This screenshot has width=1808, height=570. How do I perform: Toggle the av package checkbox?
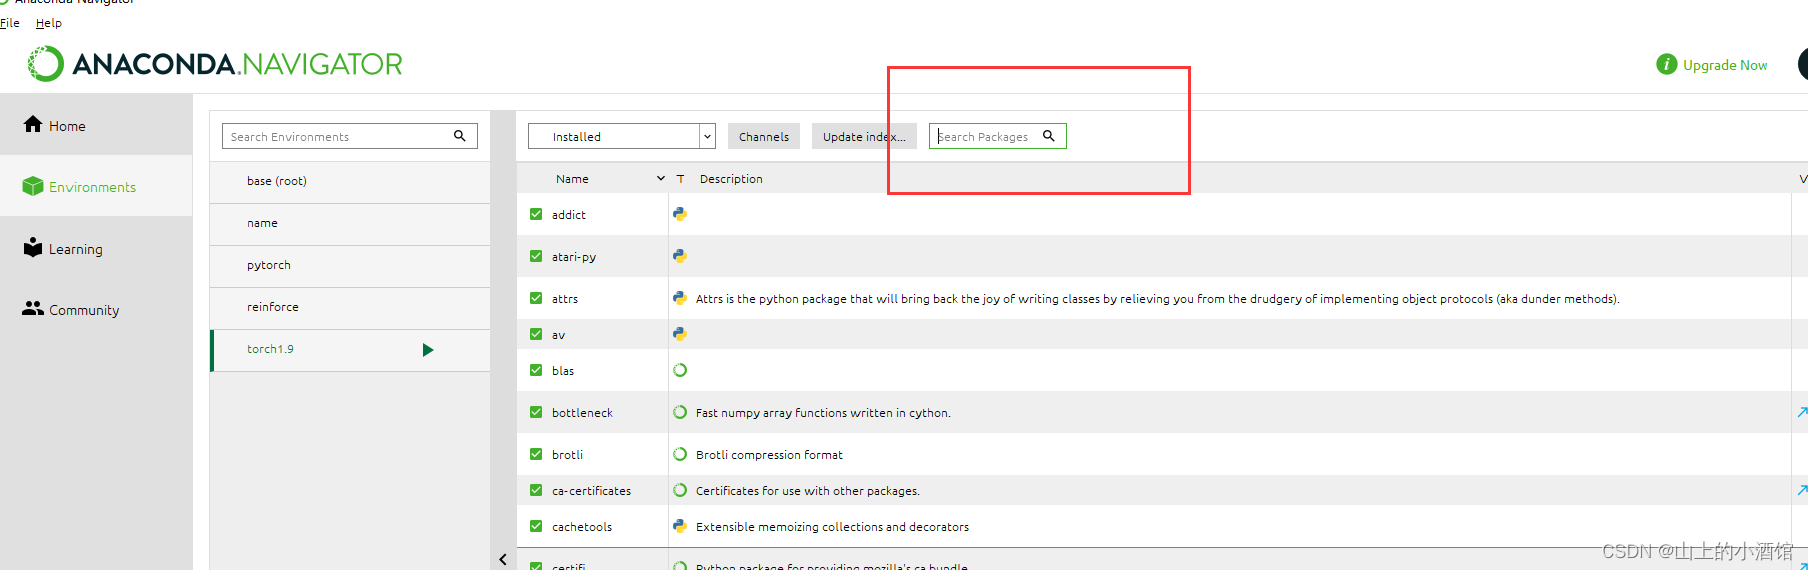(x=536, y=334)
